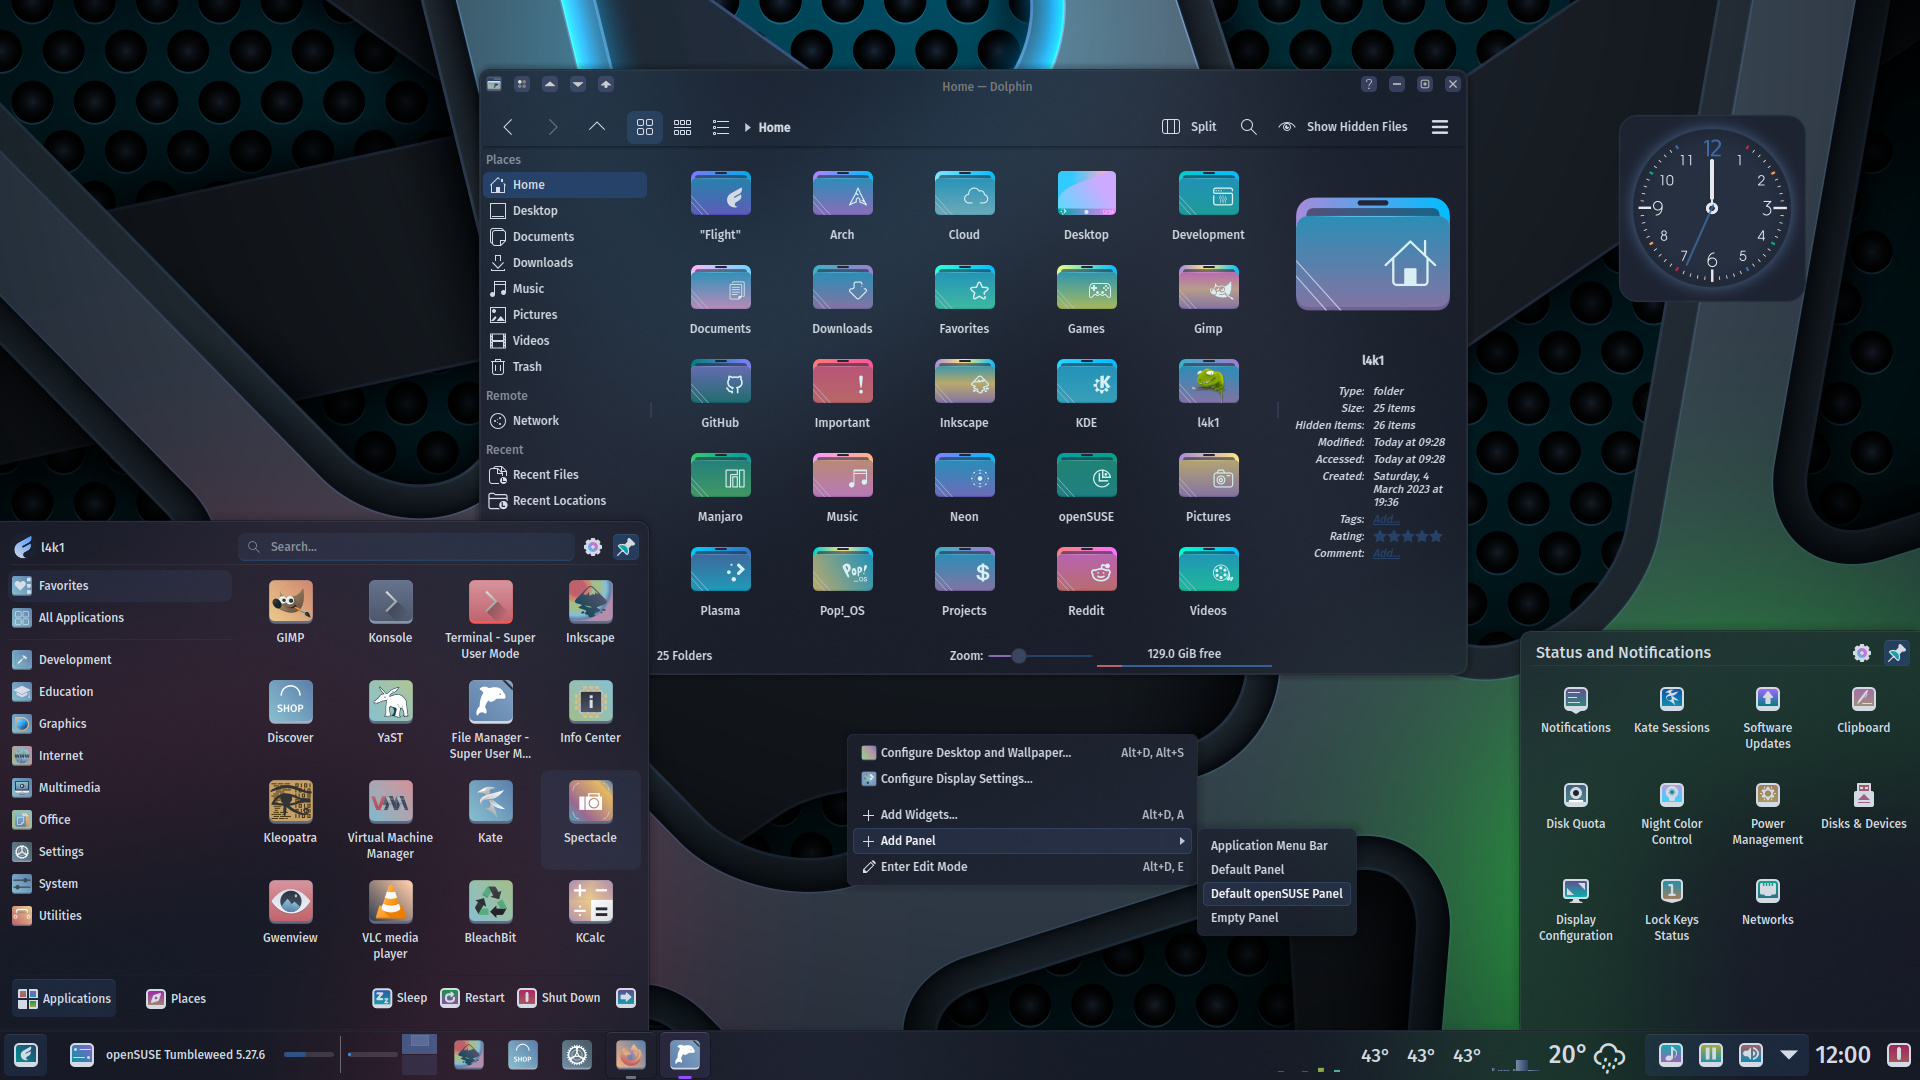Image resolution: width=1920 pixels, height=1080 pixels.
Task: Click the launcher search field
Action: pos(407,547)
